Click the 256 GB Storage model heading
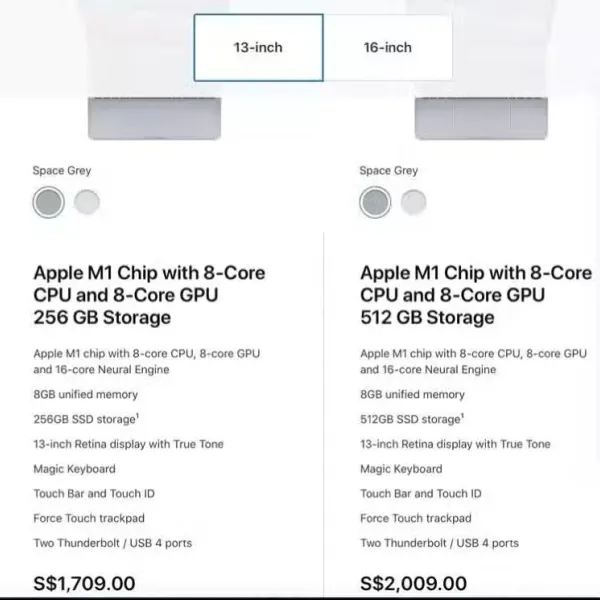This screenshot has width=600, height=600. coord(149,295)
